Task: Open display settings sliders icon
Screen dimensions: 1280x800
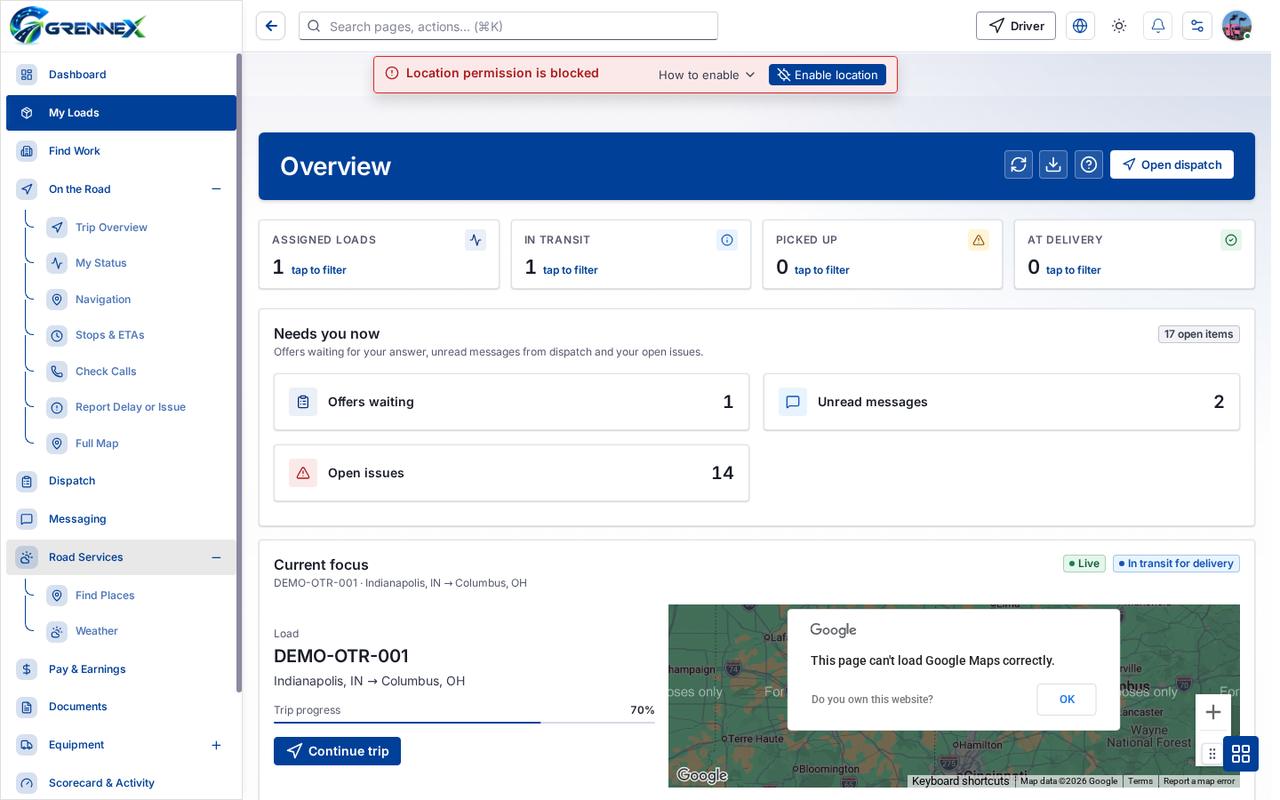Action: (x=1197, y=26)
